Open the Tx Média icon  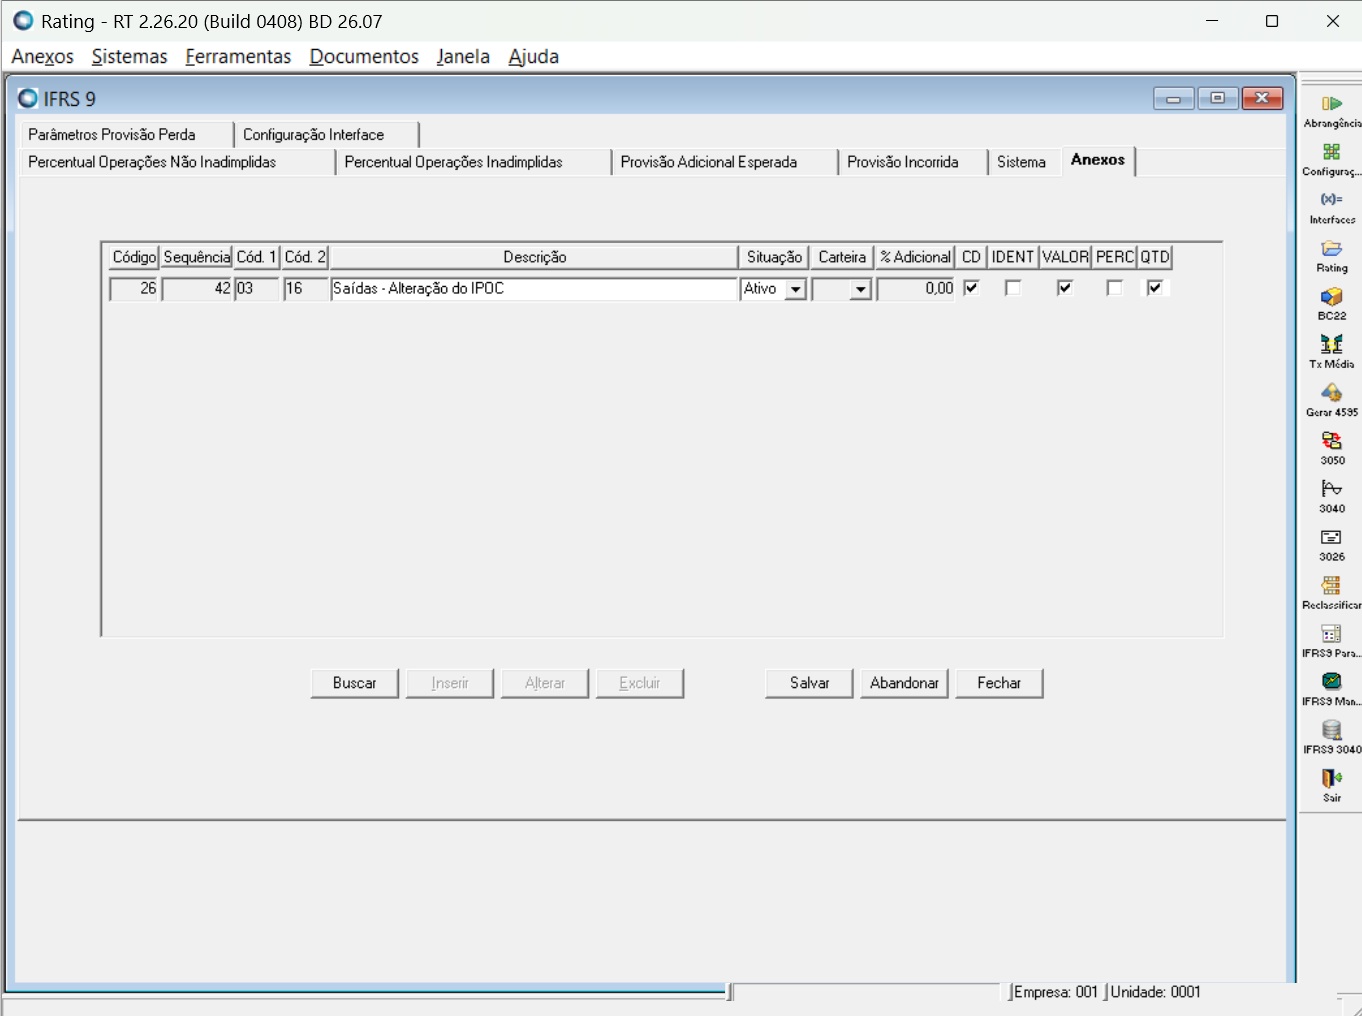[1331, 345]
